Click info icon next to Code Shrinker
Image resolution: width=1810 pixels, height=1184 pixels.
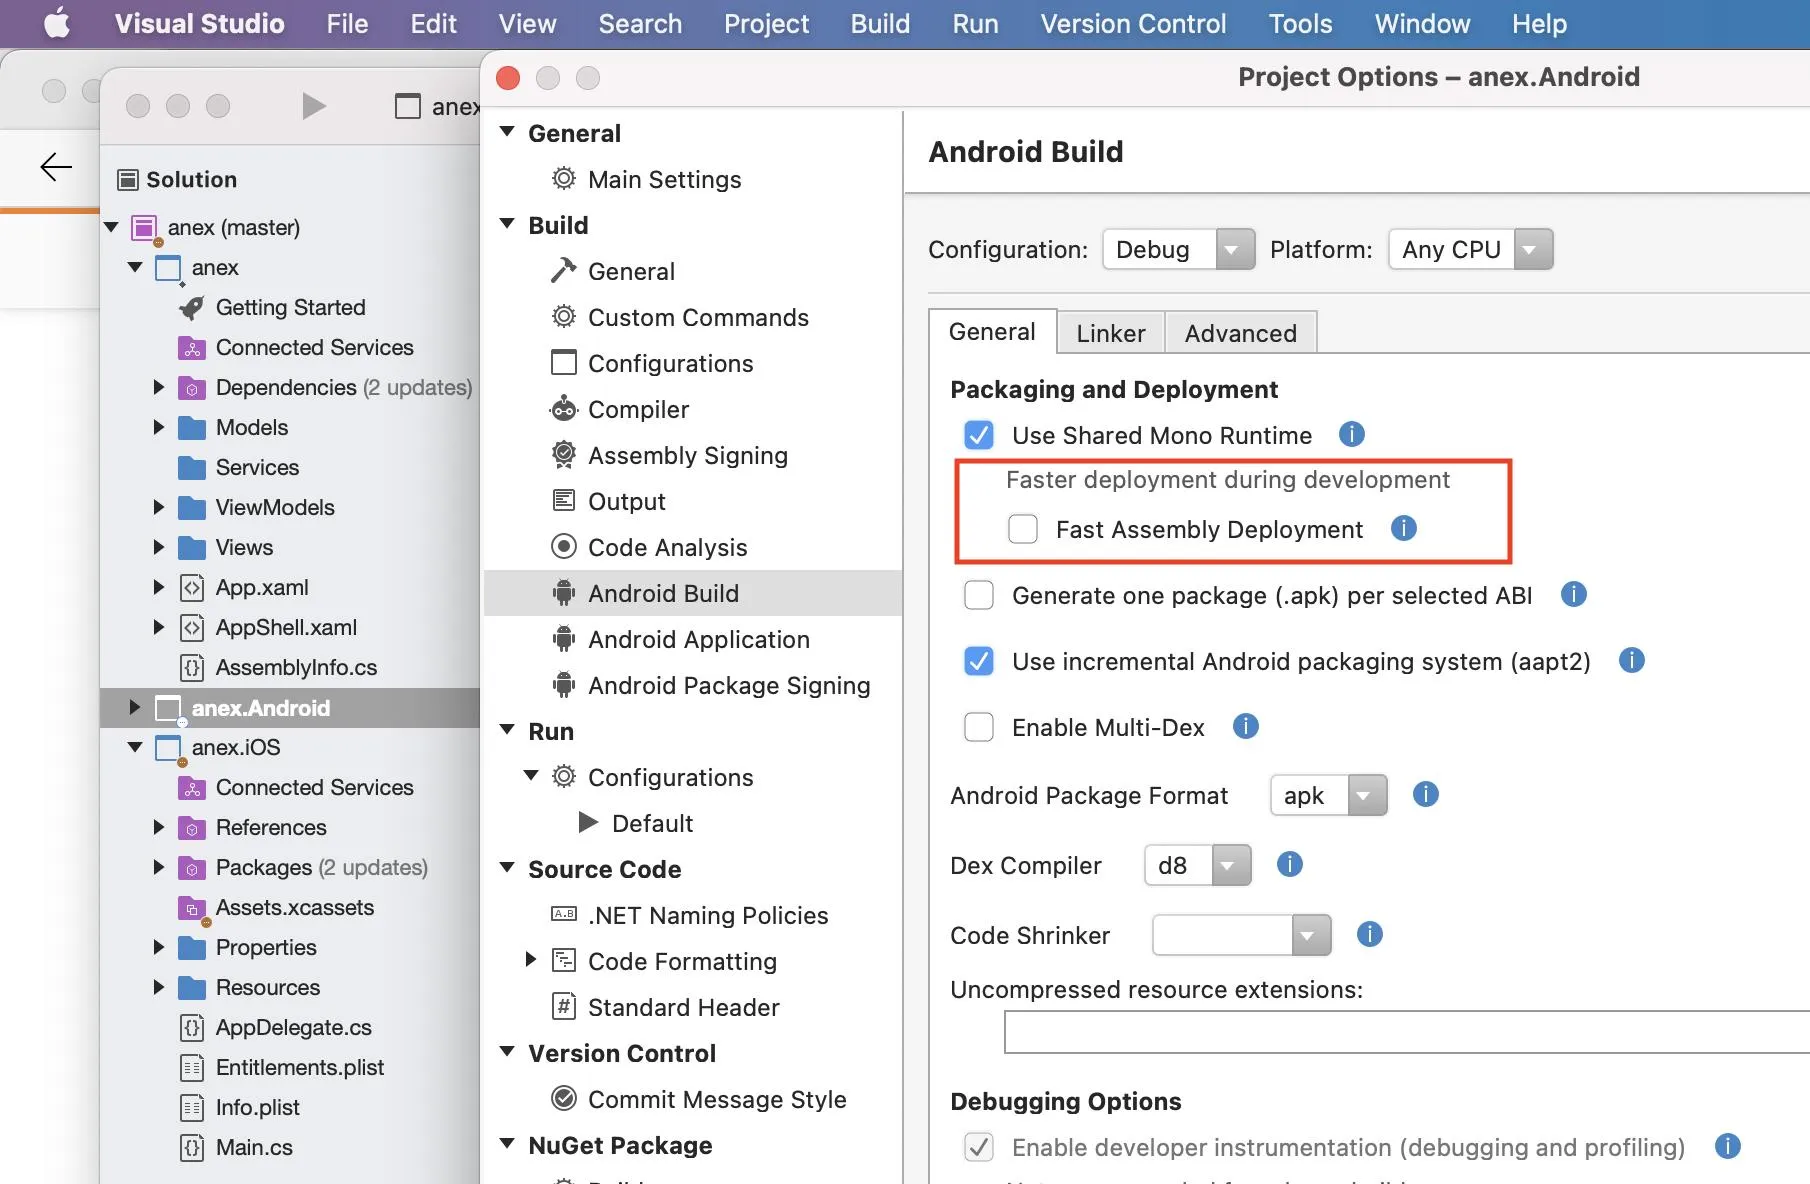(x=1369, y=934)
